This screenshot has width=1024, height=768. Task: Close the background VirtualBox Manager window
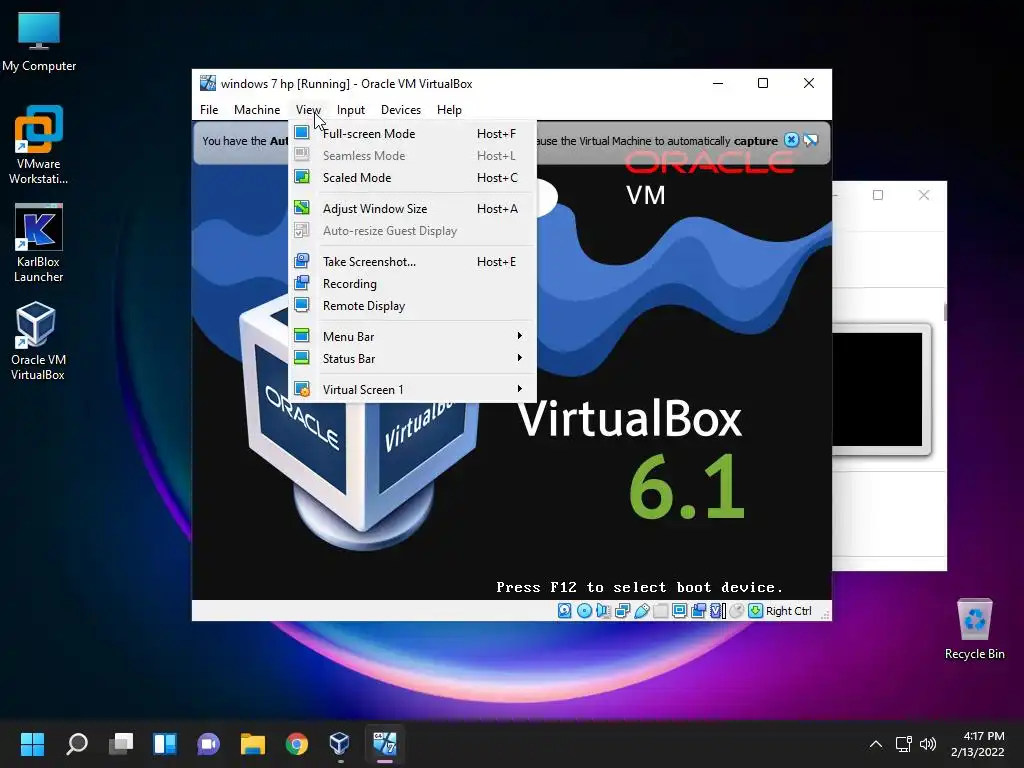[923, 195]
